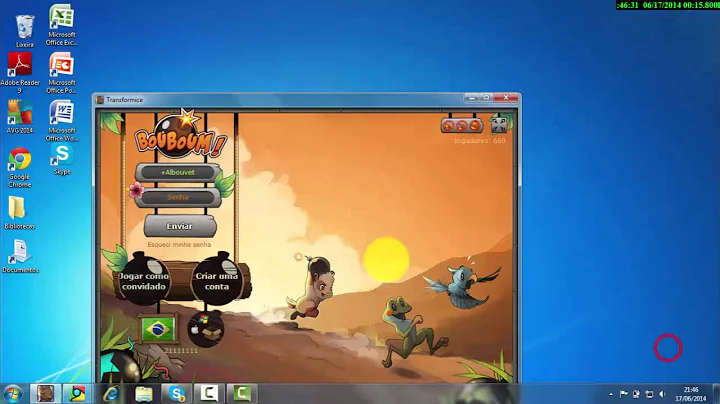Viewport: 720px width, 404px height.
Task: Click the Transformice window title bar text
Action: pos(124,100)
